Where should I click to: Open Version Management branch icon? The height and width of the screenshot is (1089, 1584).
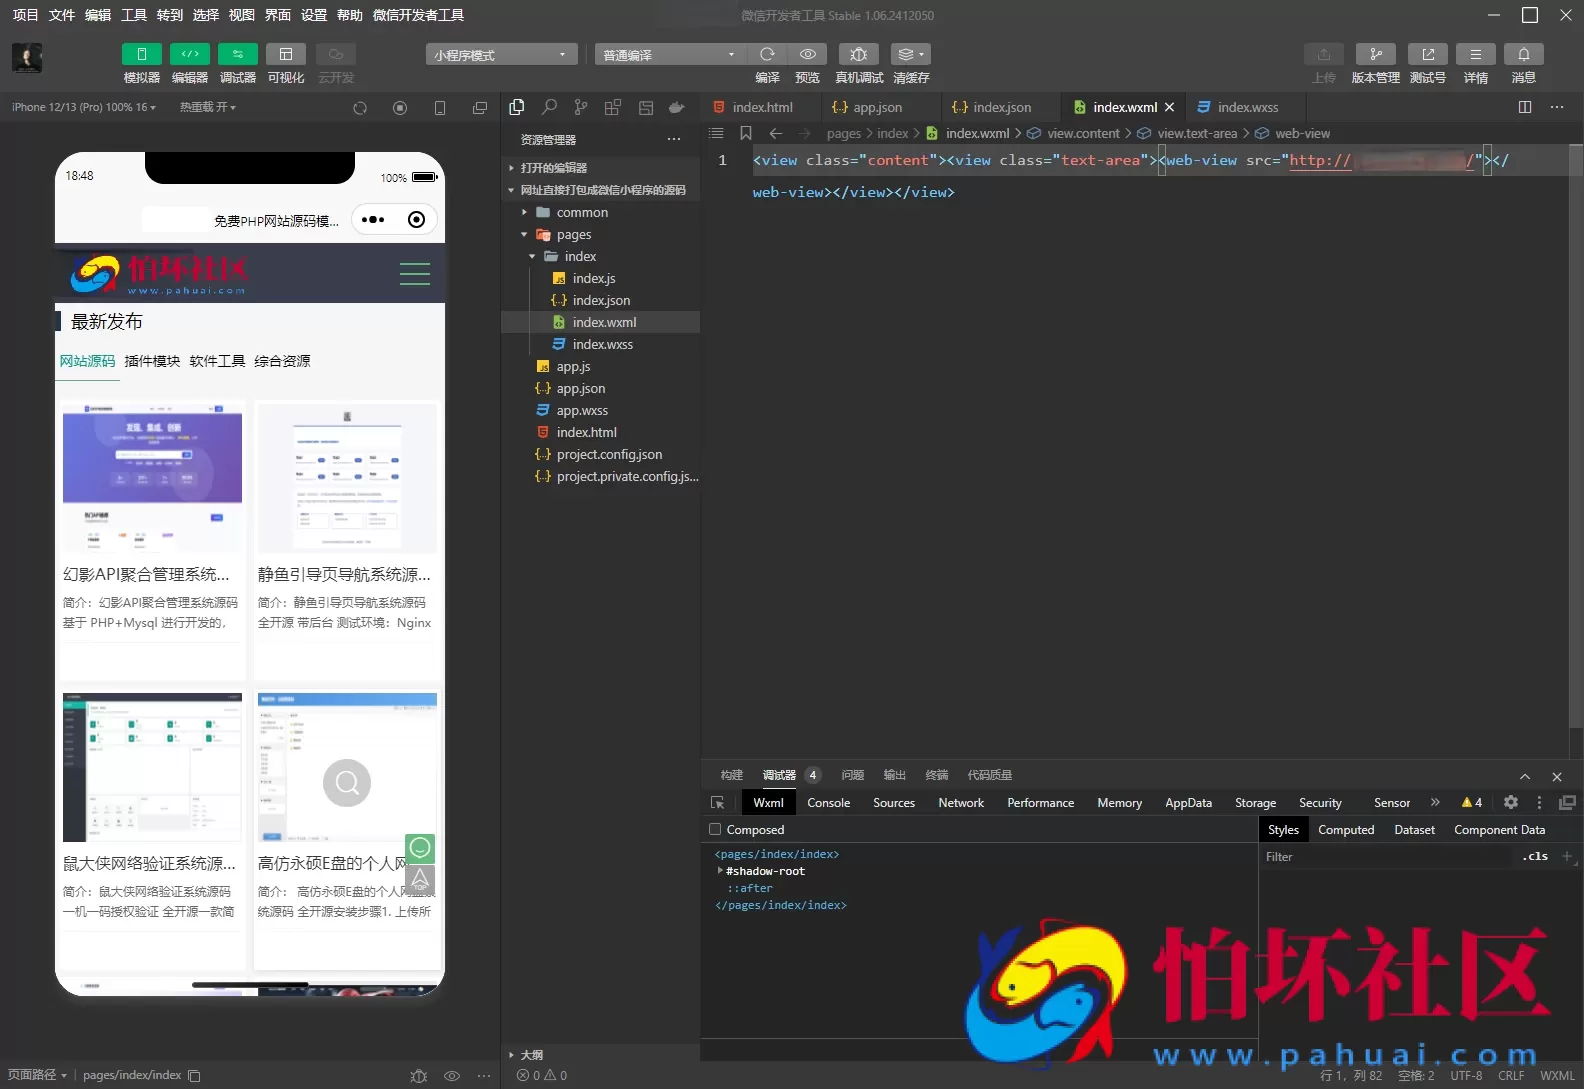[x=1375, y=54]
